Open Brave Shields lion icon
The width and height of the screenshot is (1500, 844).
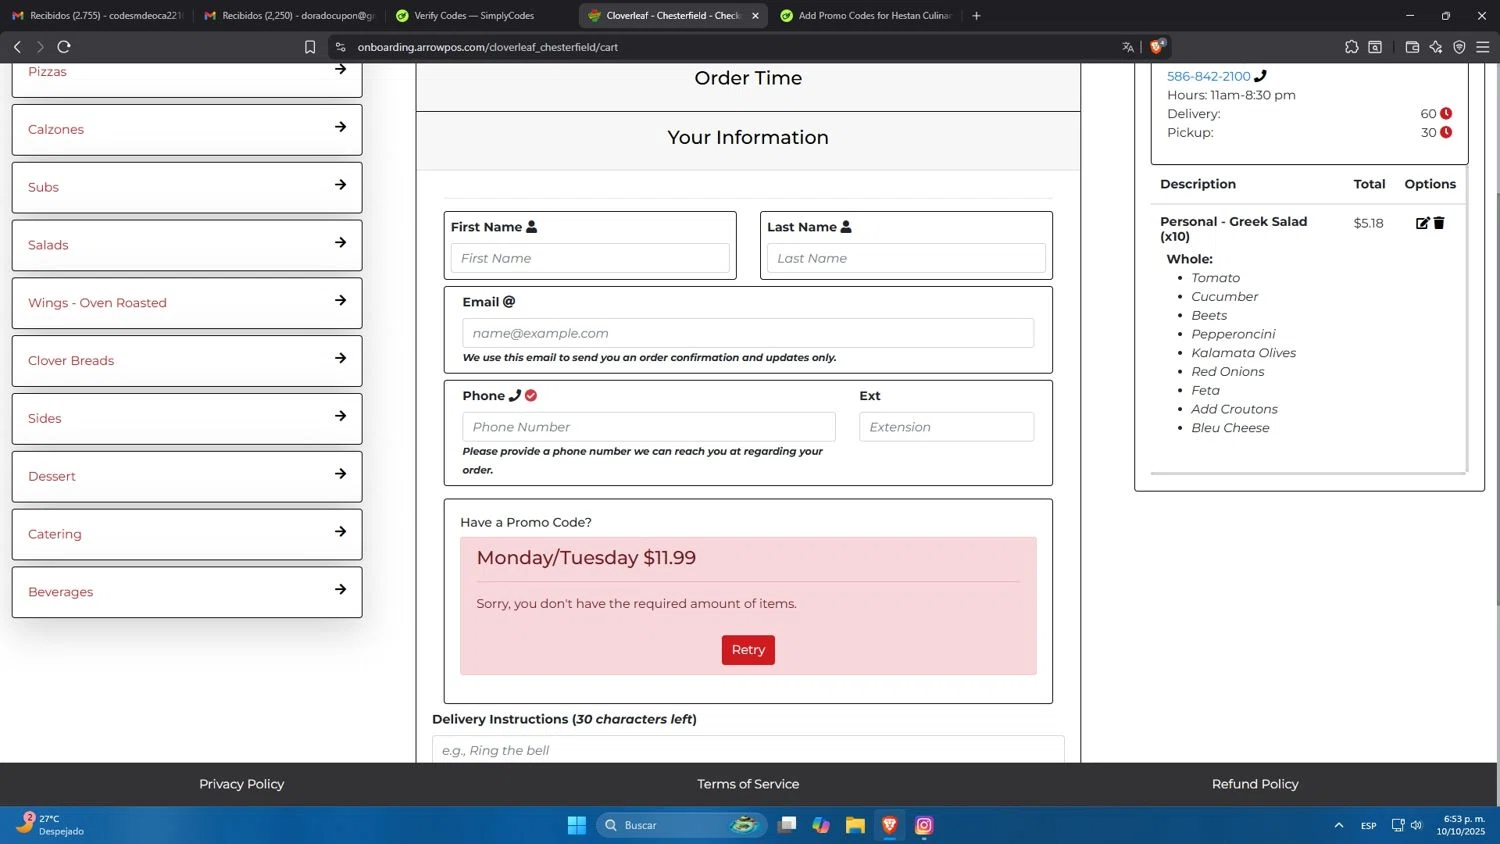tap(1157, 47)
